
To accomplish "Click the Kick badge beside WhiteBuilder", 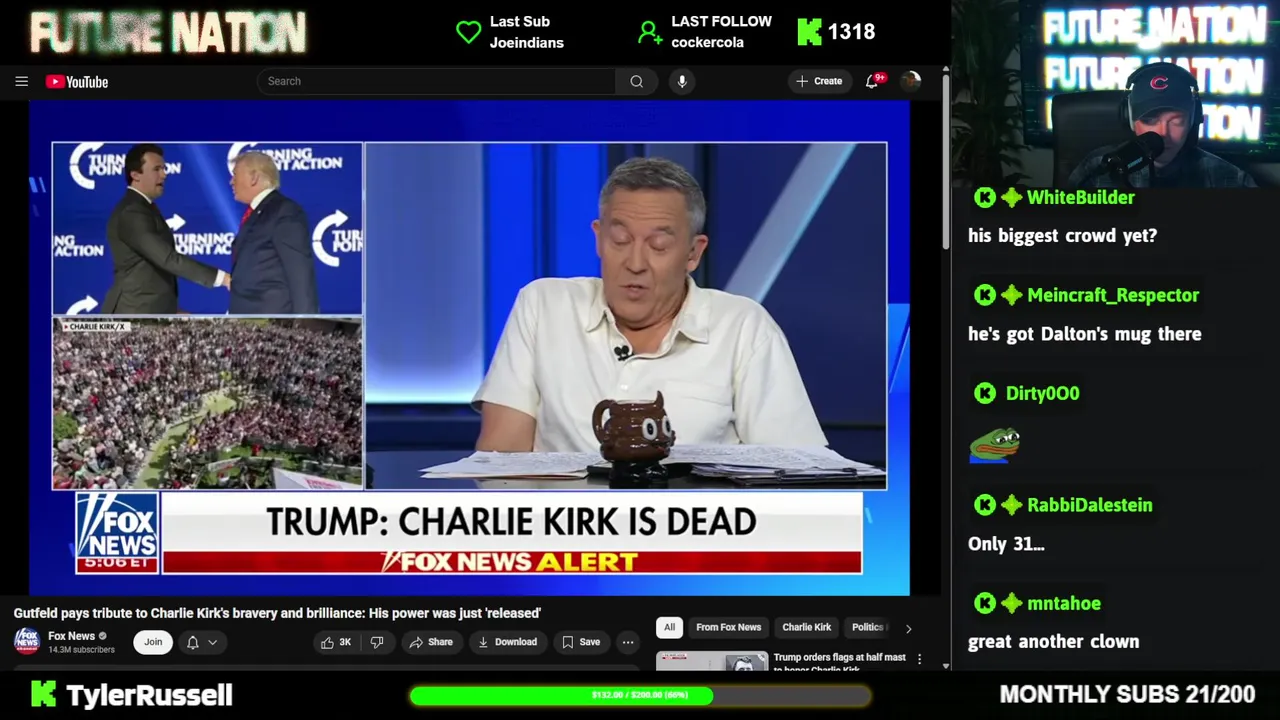I will (x=985, y=198).
